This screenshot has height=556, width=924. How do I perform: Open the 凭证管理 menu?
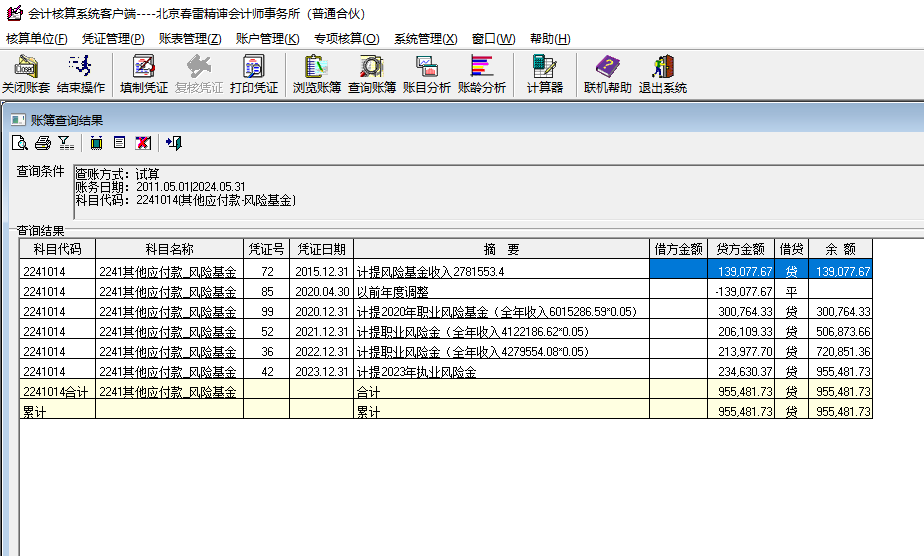point(112,39)
